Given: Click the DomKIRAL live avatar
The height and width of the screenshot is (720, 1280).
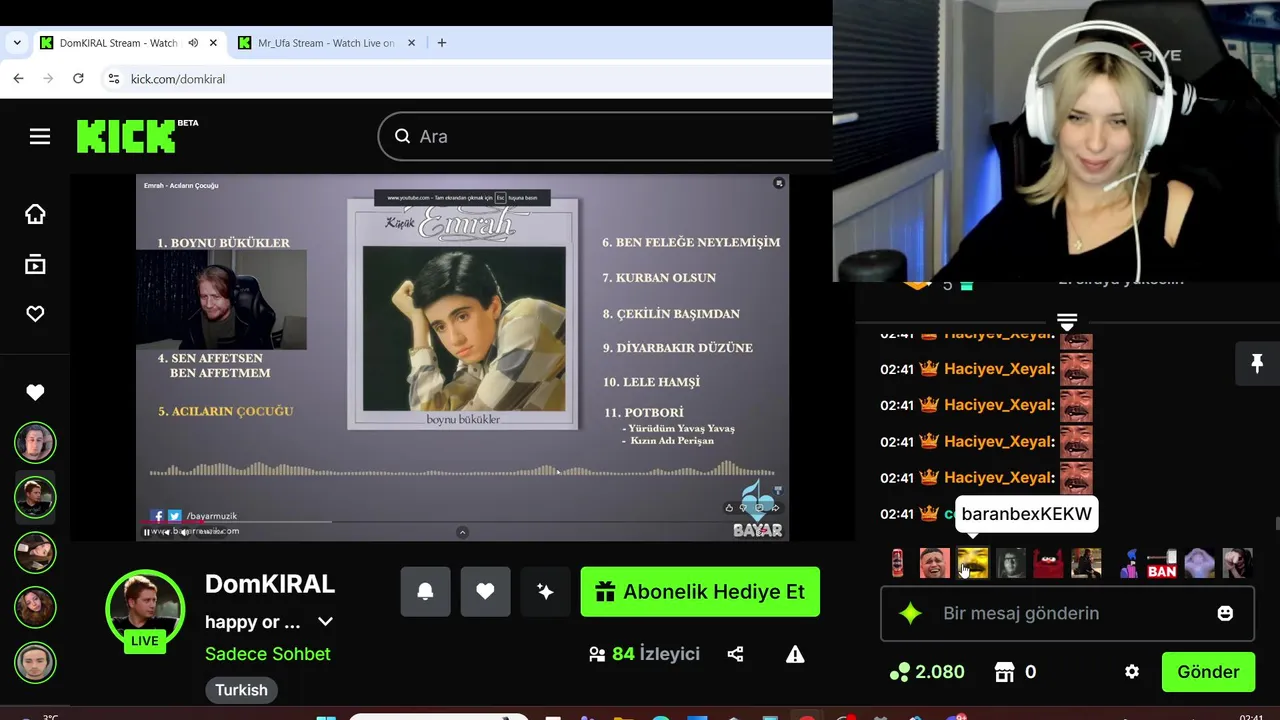Looking at the screenshot, I should pyautogui.click(x=145, y=610).
